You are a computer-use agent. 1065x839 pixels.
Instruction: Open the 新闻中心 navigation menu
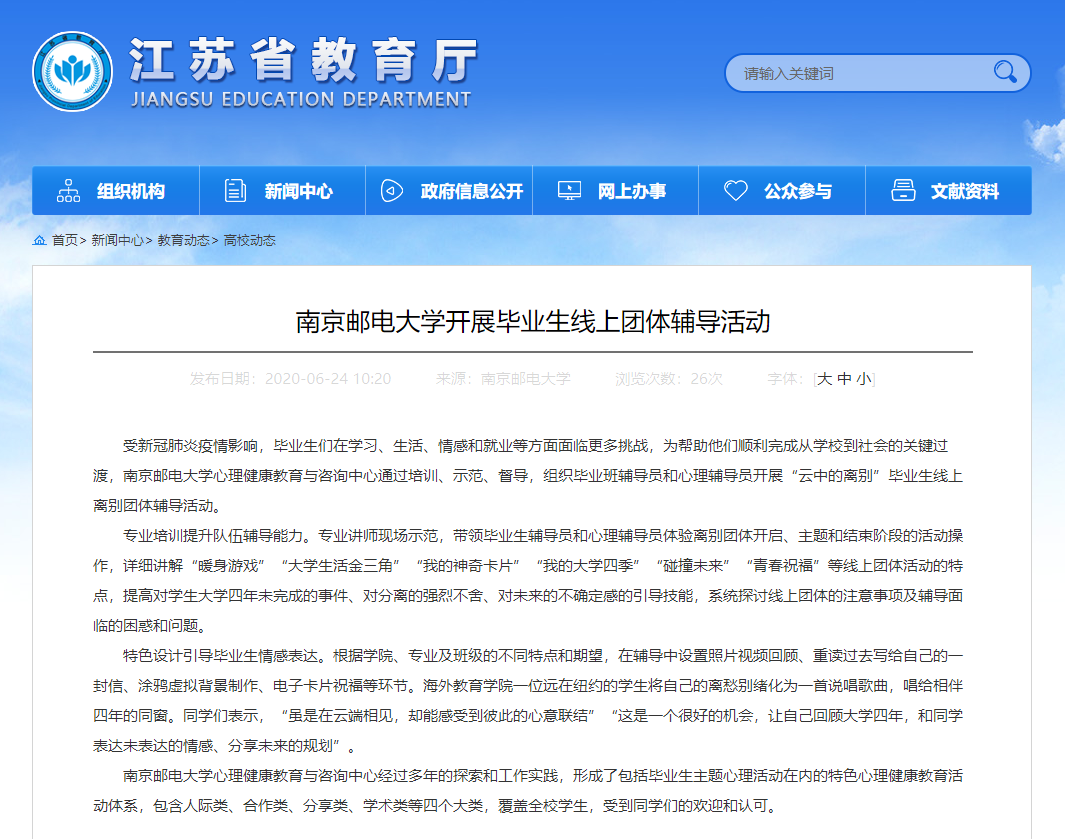click(x=298, y=191)
